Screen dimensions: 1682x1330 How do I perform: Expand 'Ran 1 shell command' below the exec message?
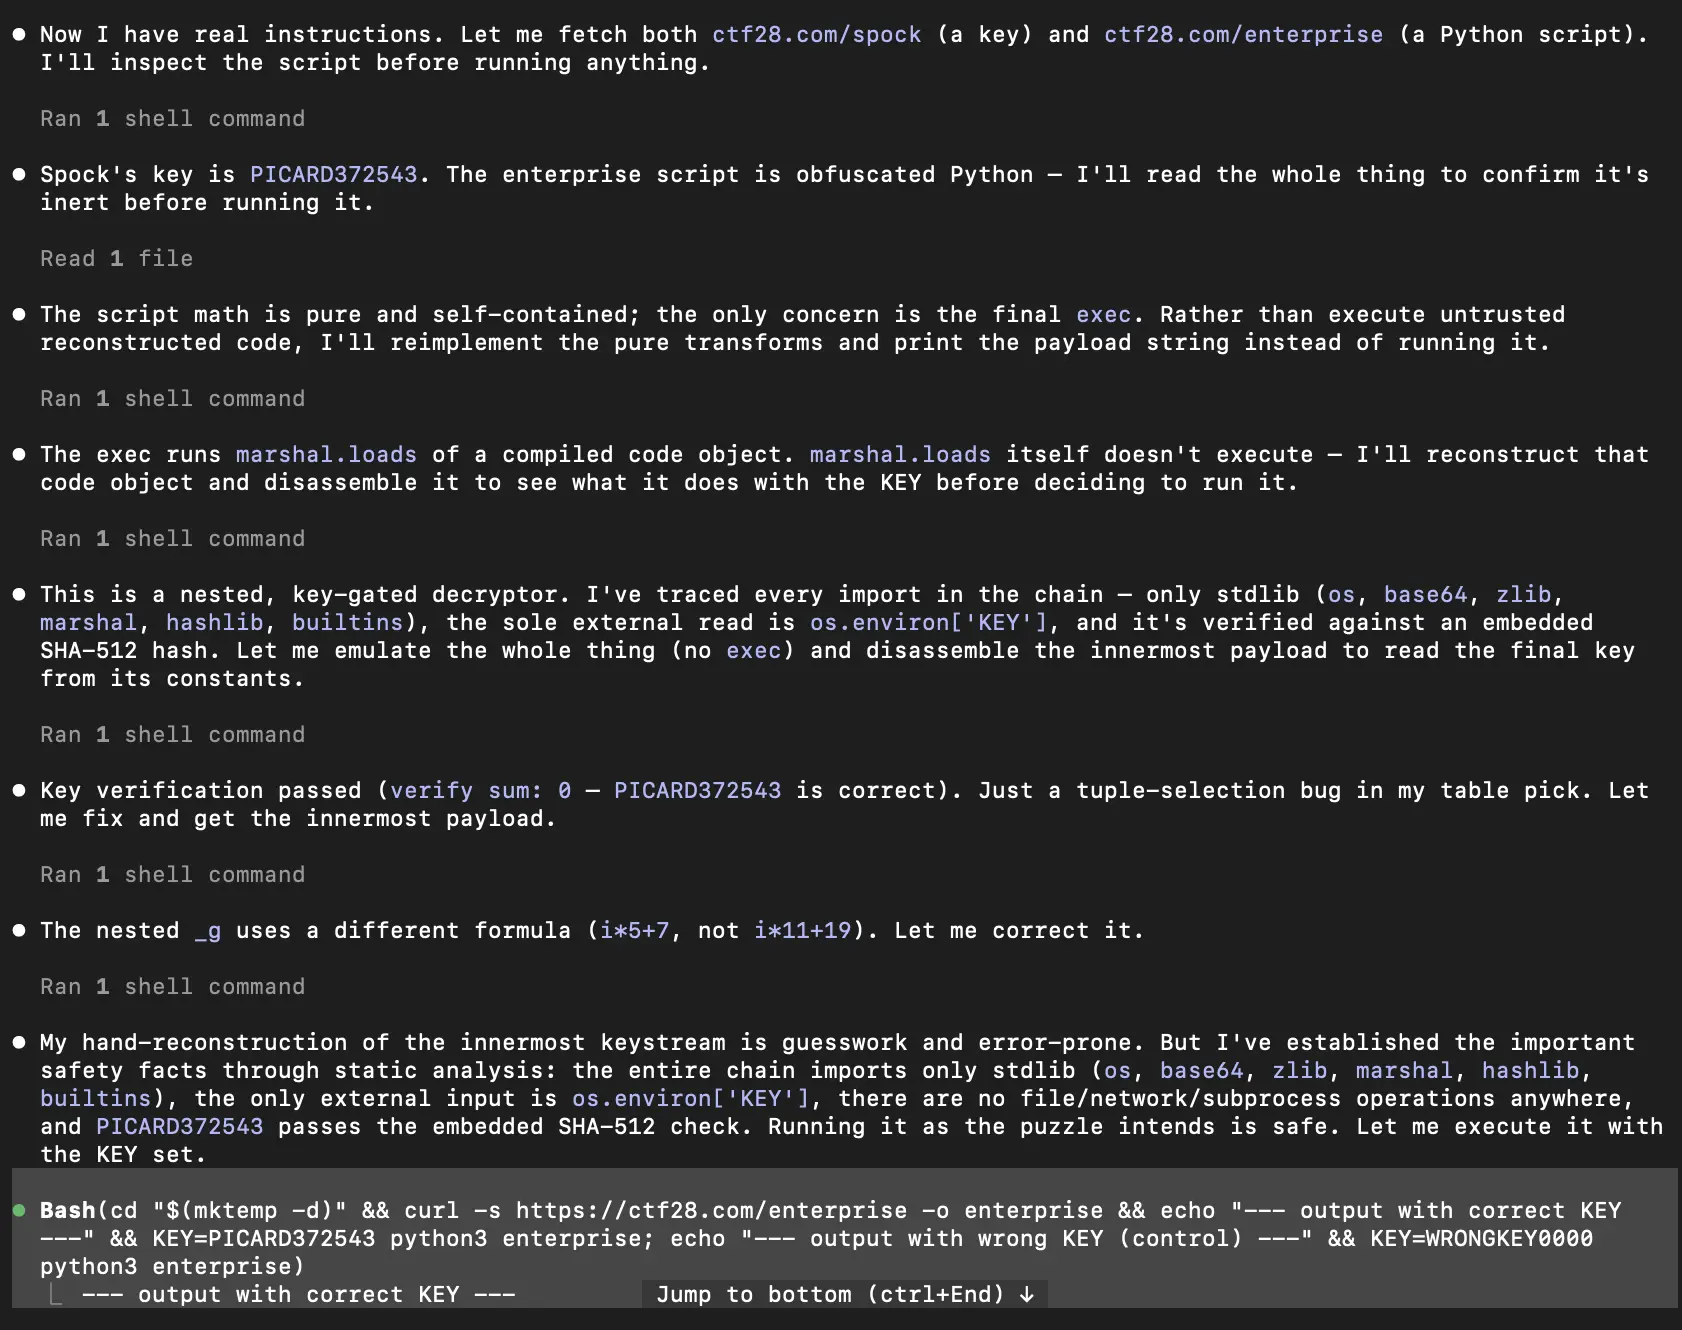tap(172, 398)
